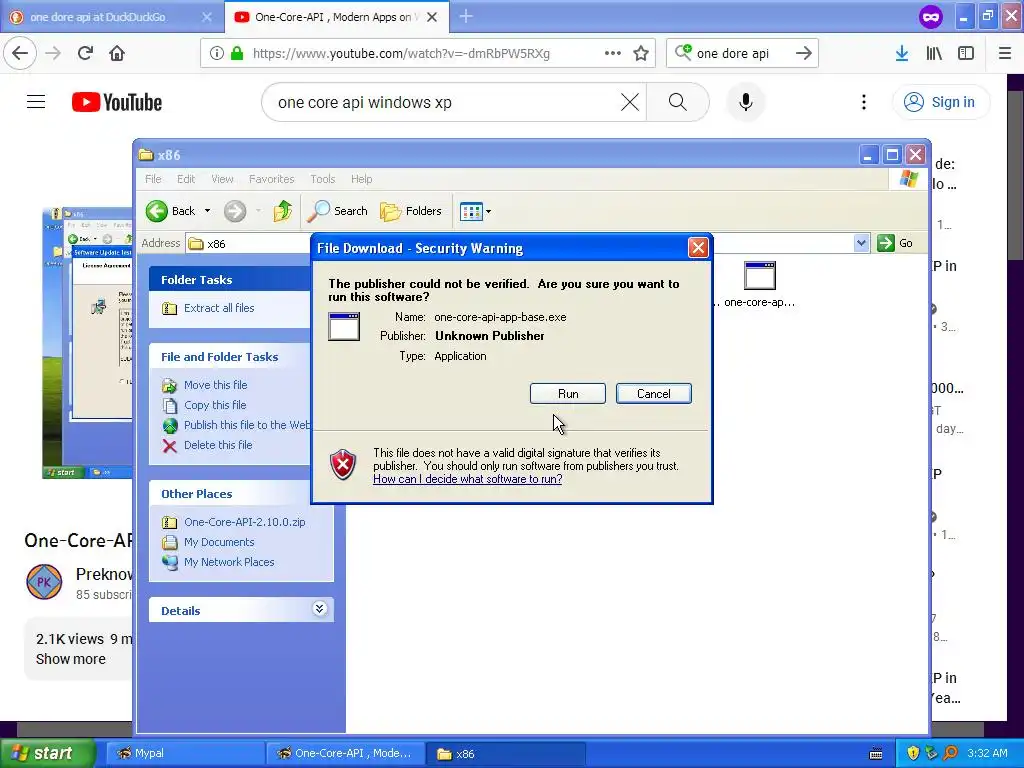Click the YouTube search magnifier button
This screenshot has width=1024, height=768.
pyautogui.click(x=678, y=102)
